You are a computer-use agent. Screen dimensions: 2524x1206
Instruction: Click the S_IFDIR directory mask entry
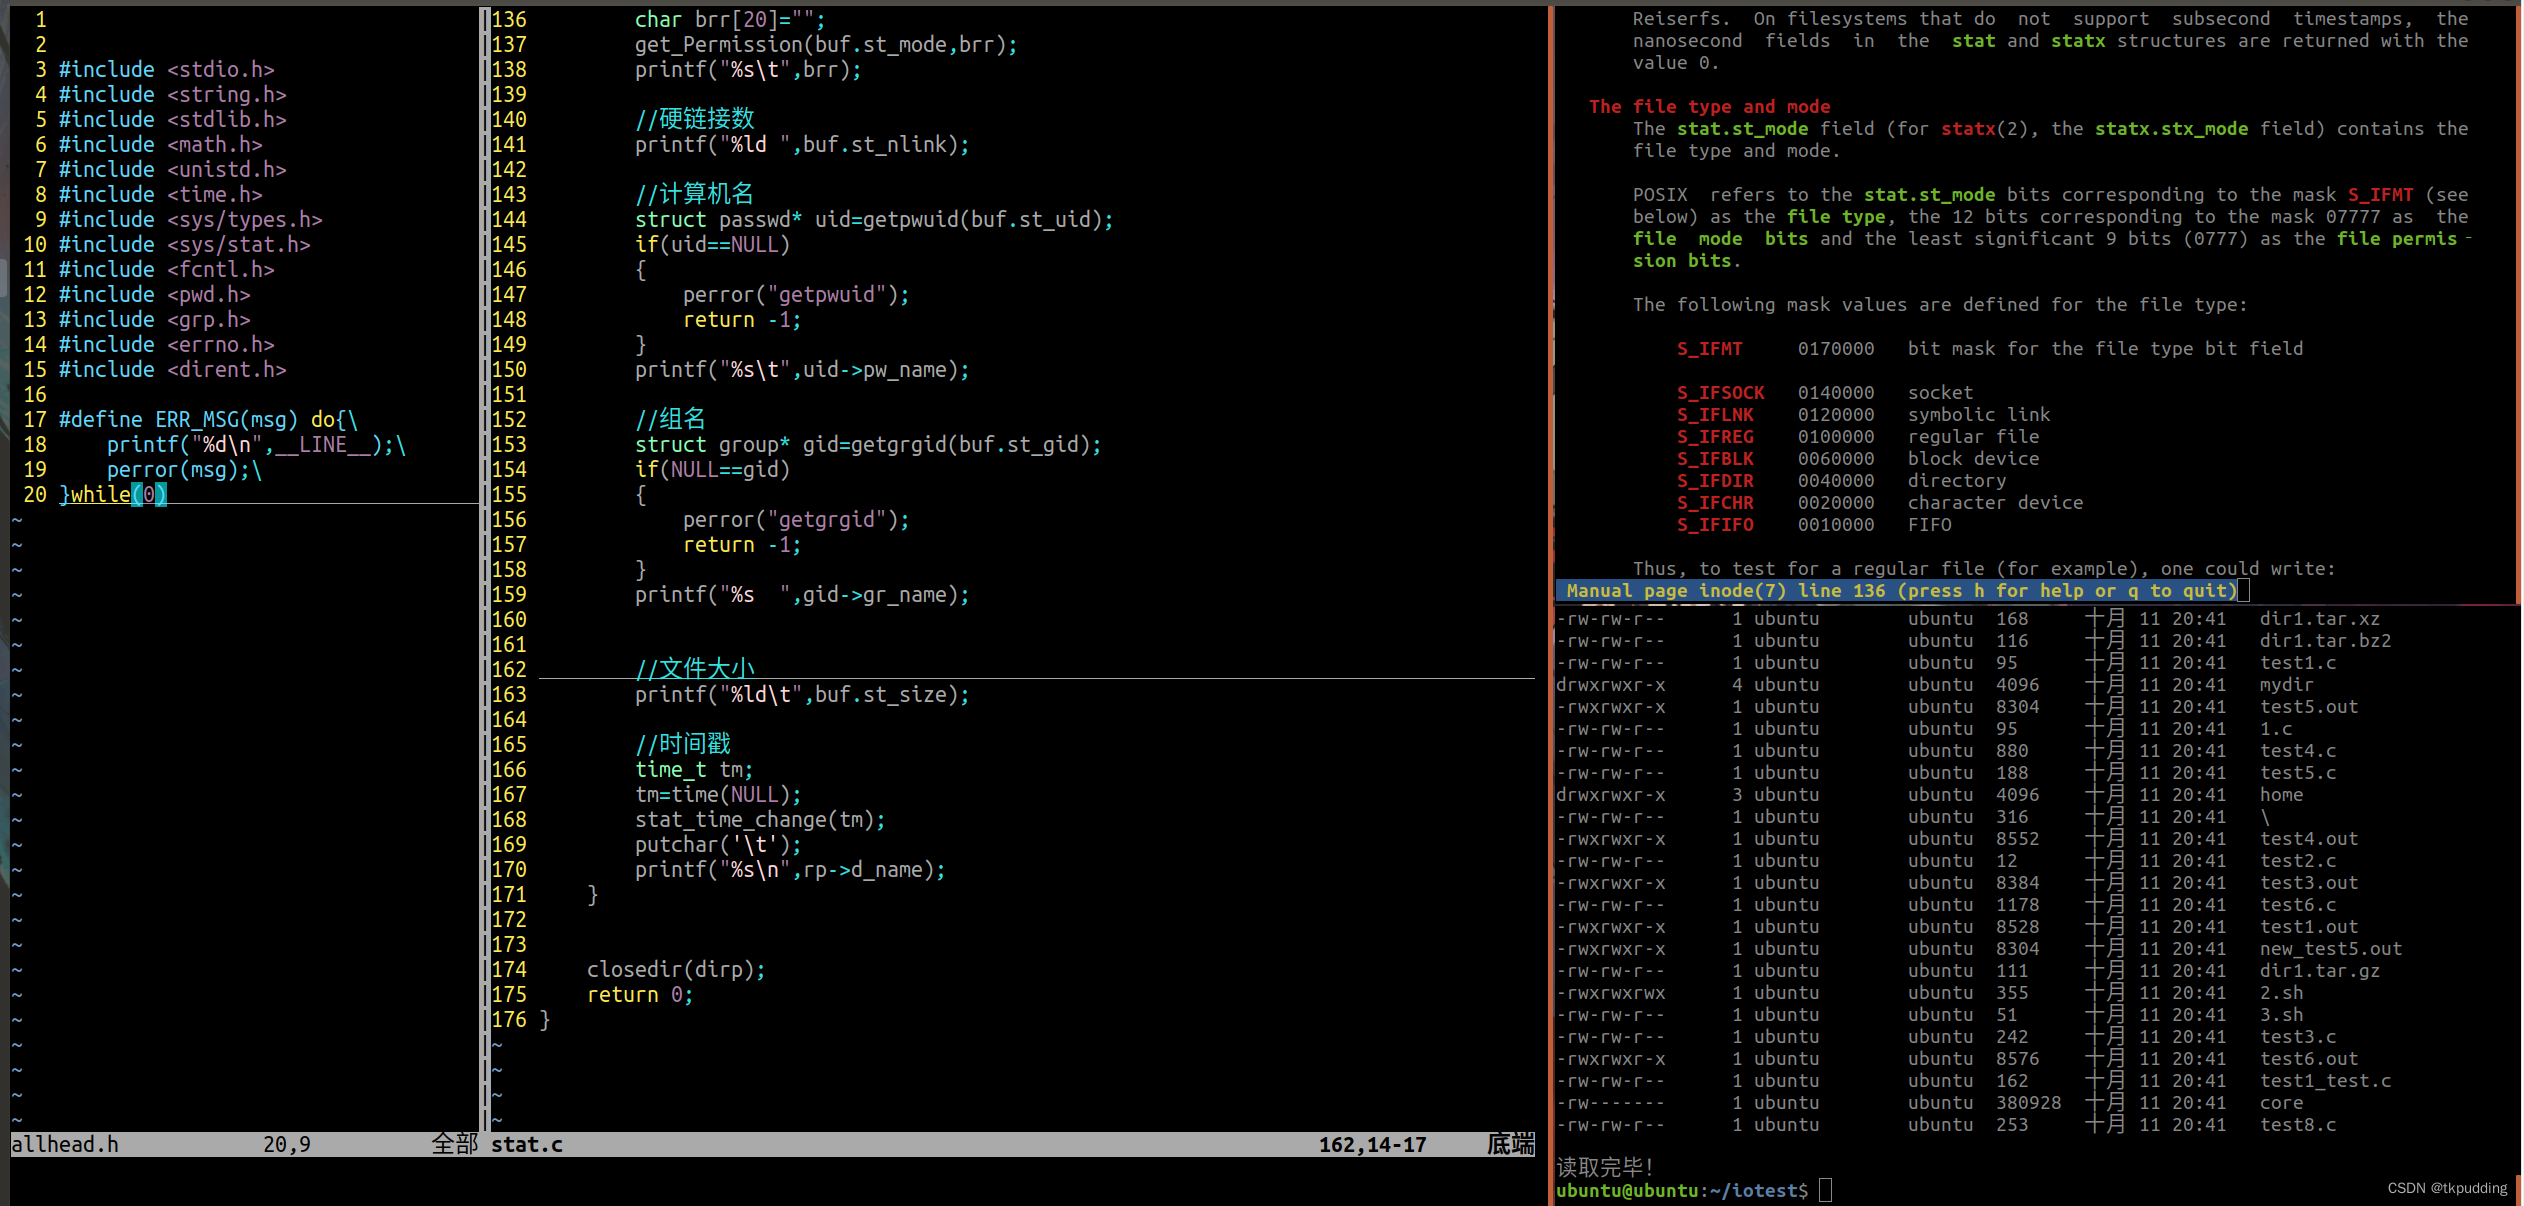point(1715,480)
